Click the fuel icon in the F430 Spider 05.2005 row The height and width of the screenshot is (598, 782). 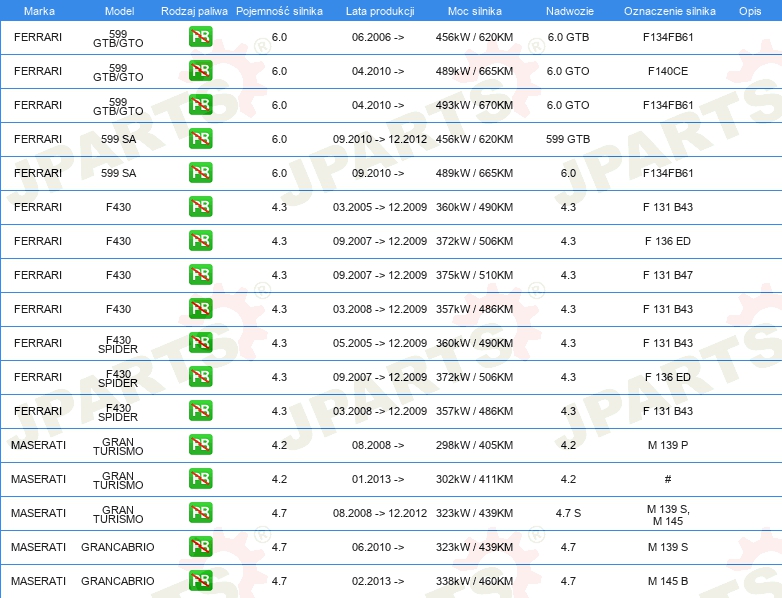pyautogui.click(x=200, y=343)
